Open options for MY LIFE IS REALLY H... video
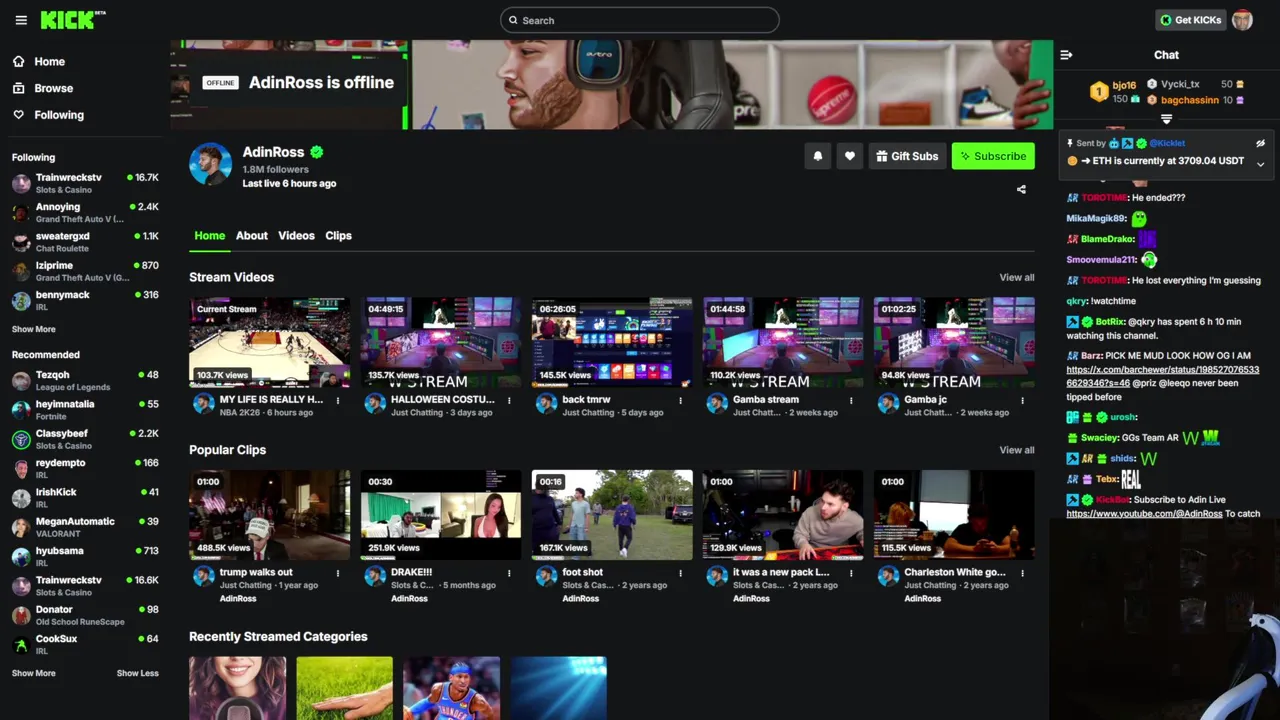Screen dimensions: 1280x720 click(x=338, y=401)
